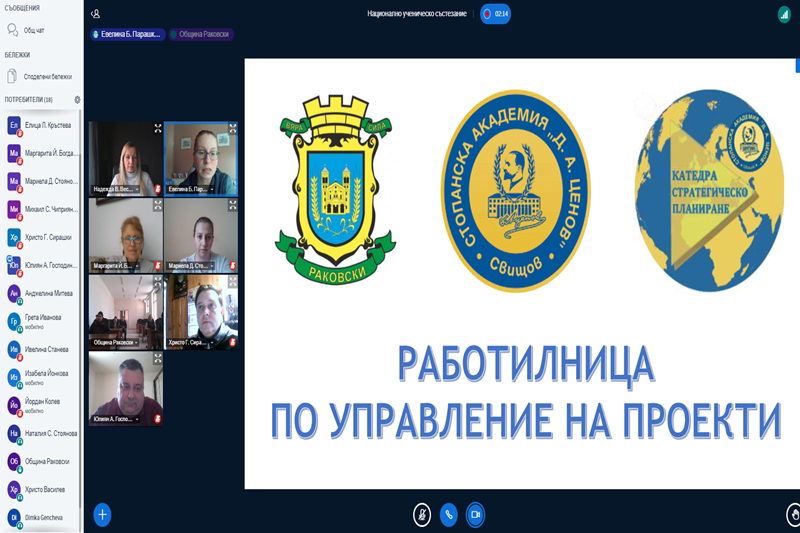Image resolution: width=800 pixels, height=533 pixels.
Task: Click the Гр avatar of Грета Иванова
Action: click(14, 321)
